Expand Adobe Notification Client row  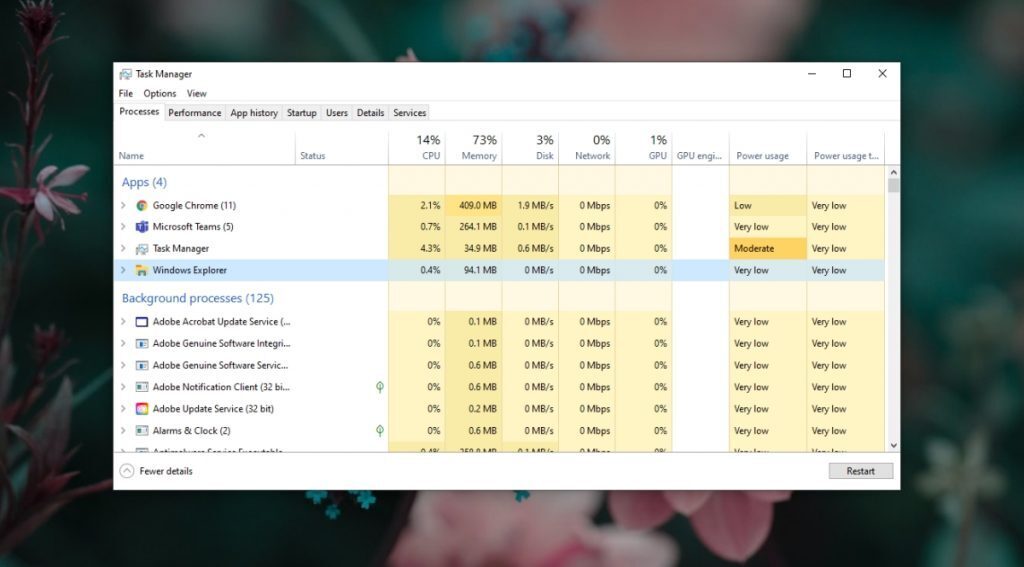point(123,387)
